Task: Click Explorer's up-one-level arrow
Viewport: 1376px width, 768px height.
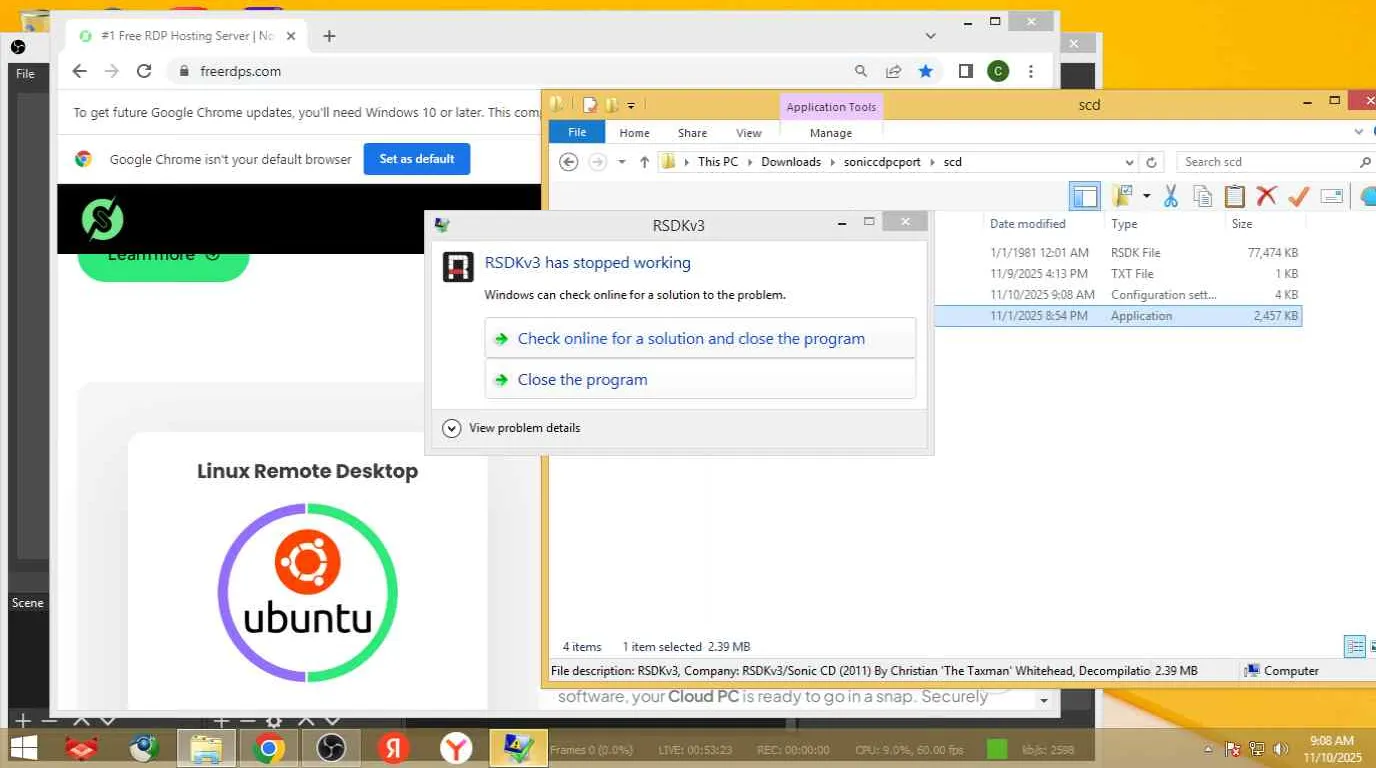Action: pos(644,162)
